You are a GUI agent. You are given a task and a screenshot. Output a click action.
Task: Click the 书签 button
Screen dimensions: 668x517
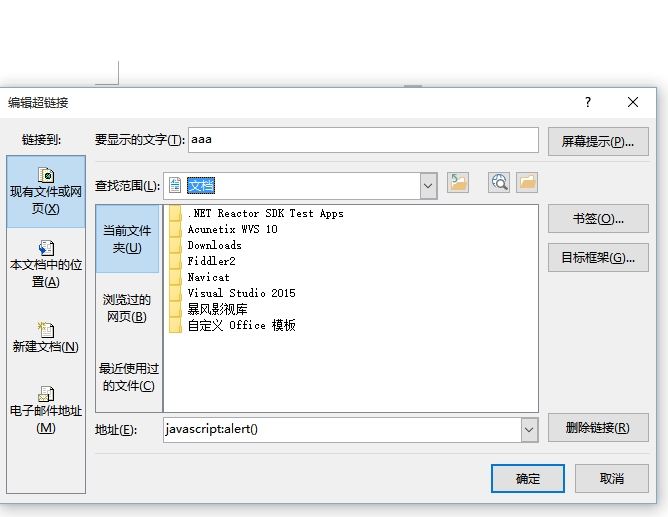[x=598, y=219]
